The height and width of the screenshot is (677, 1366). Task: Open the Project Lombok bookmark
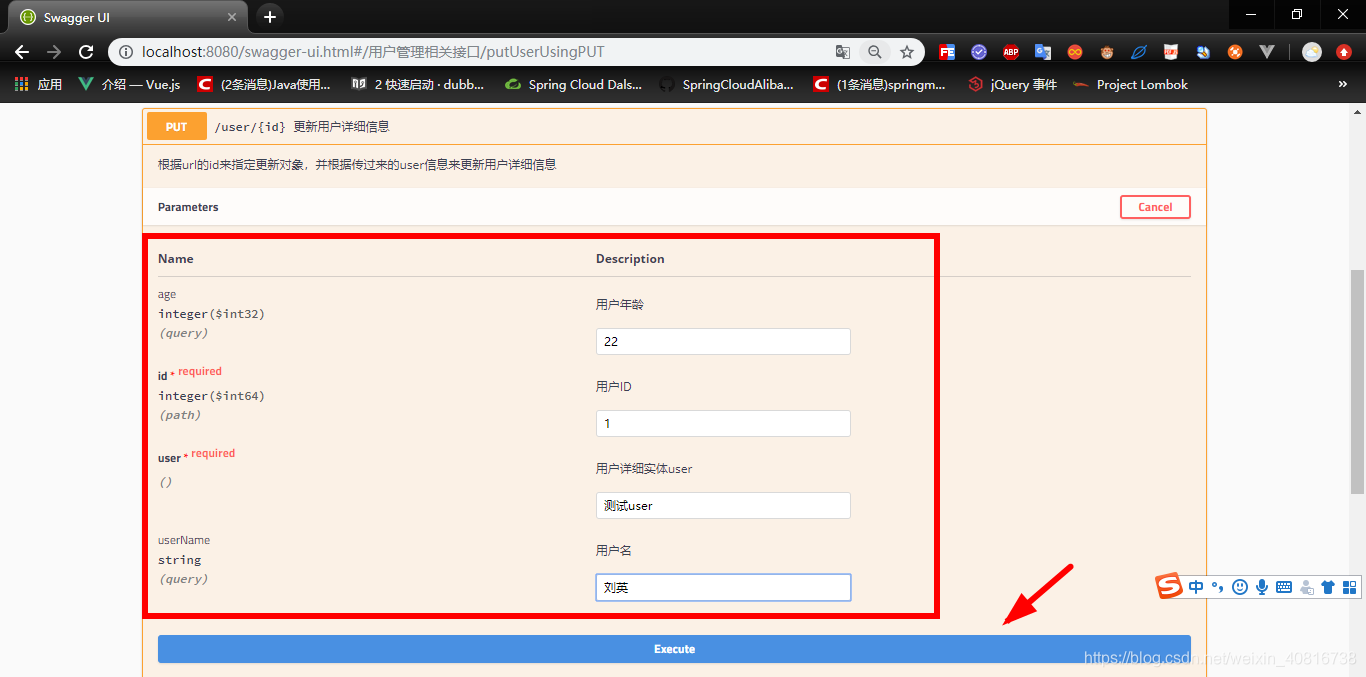point(1131,85)
